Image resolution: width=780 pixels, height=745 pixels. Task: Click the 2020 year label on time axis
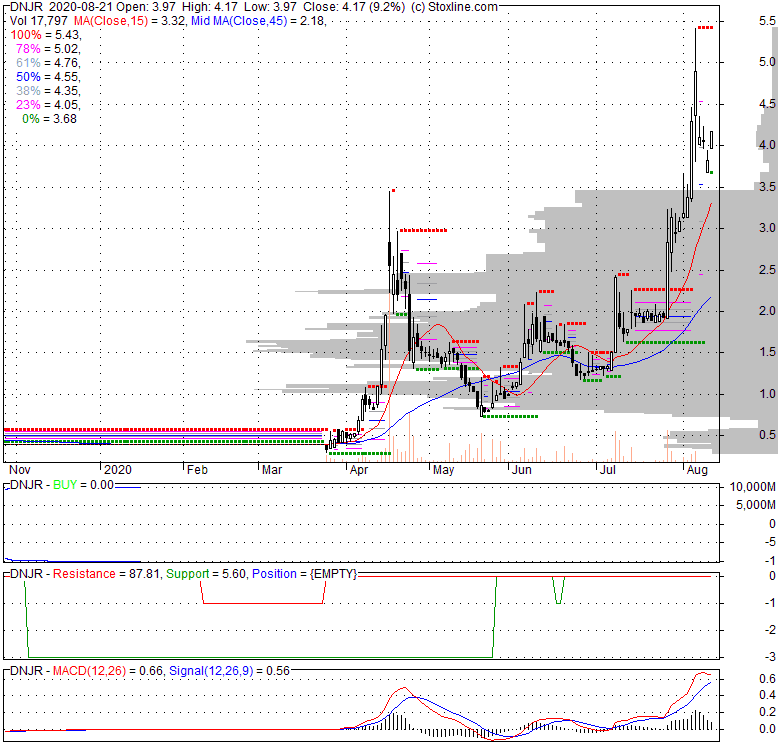(x=118, y=470)
